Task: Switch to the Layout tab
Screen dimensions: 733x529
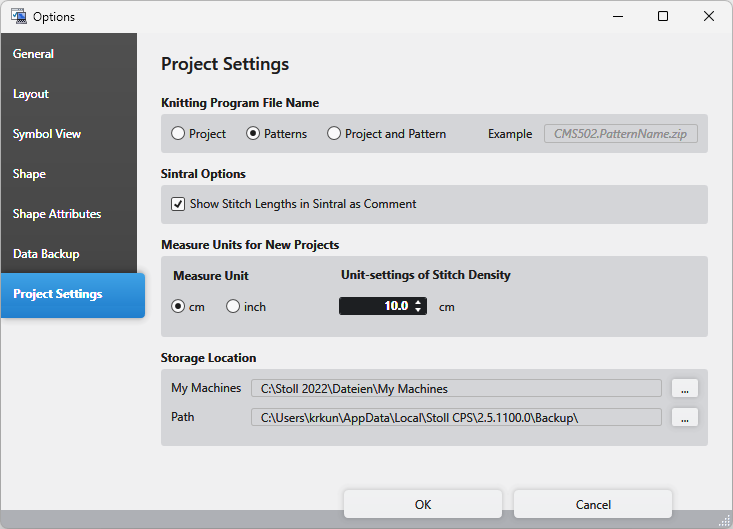Action: [x=31, y=94]
